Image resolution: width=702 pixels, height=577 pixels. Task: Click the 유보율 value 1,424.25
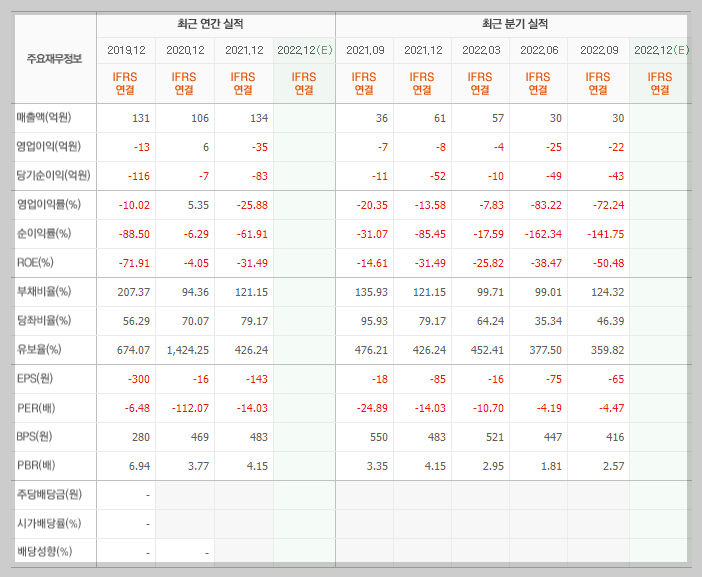tap(188, 350)
